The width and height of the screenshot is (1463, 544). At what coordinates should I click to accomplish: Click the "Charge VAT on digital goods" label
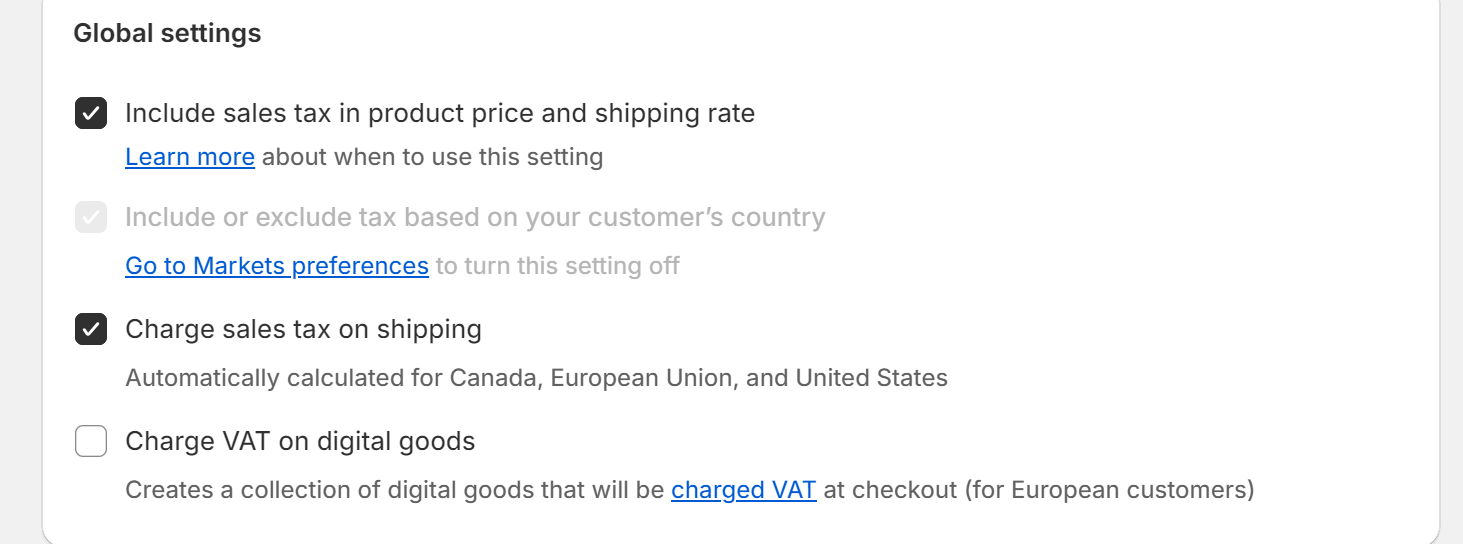point(300,441)
